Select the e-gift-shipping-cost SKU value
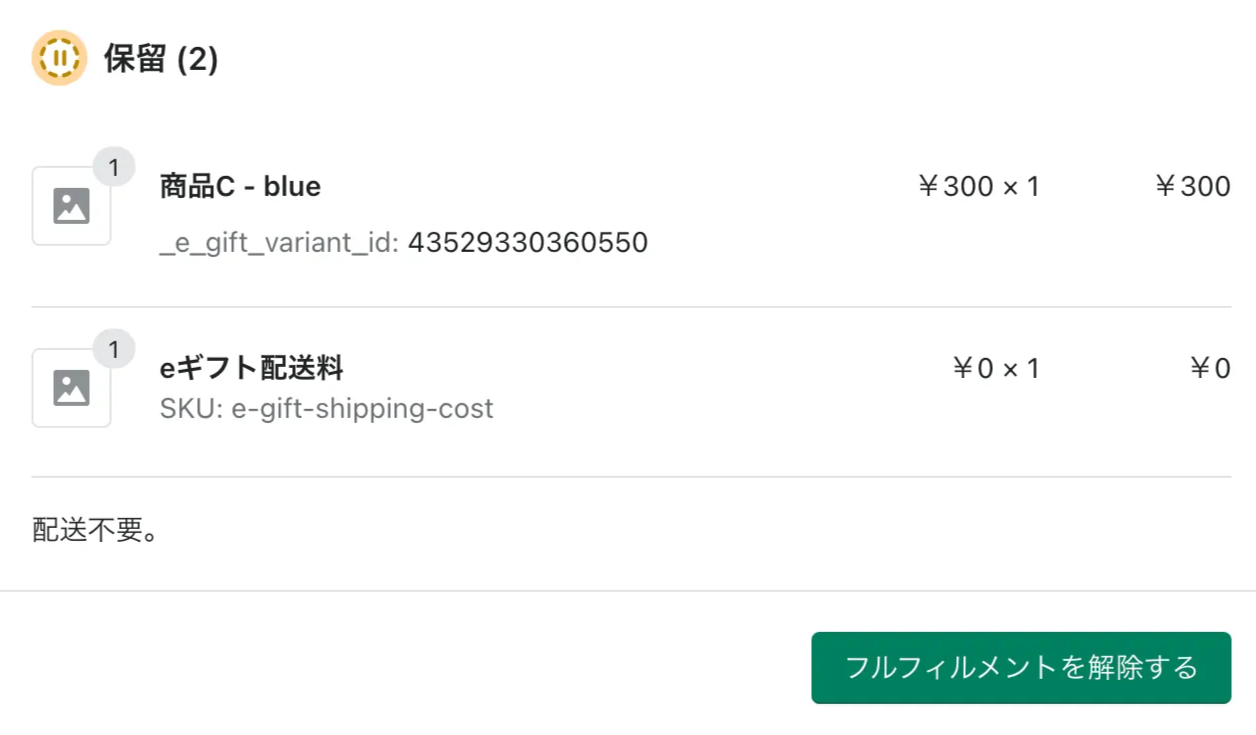The image size is (1256, 735). click(362, 409)
